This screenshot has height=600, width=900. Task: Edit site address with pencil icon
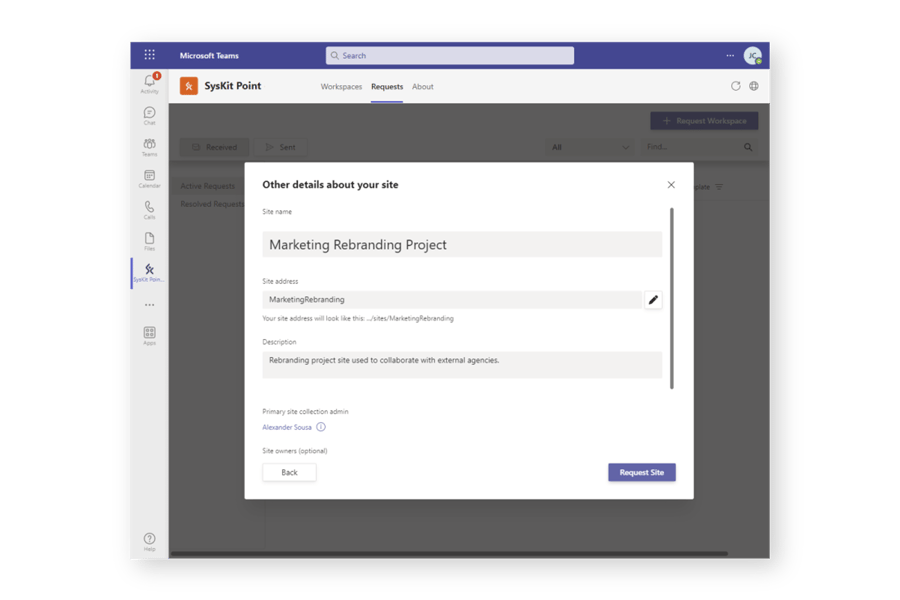[653, 300]
